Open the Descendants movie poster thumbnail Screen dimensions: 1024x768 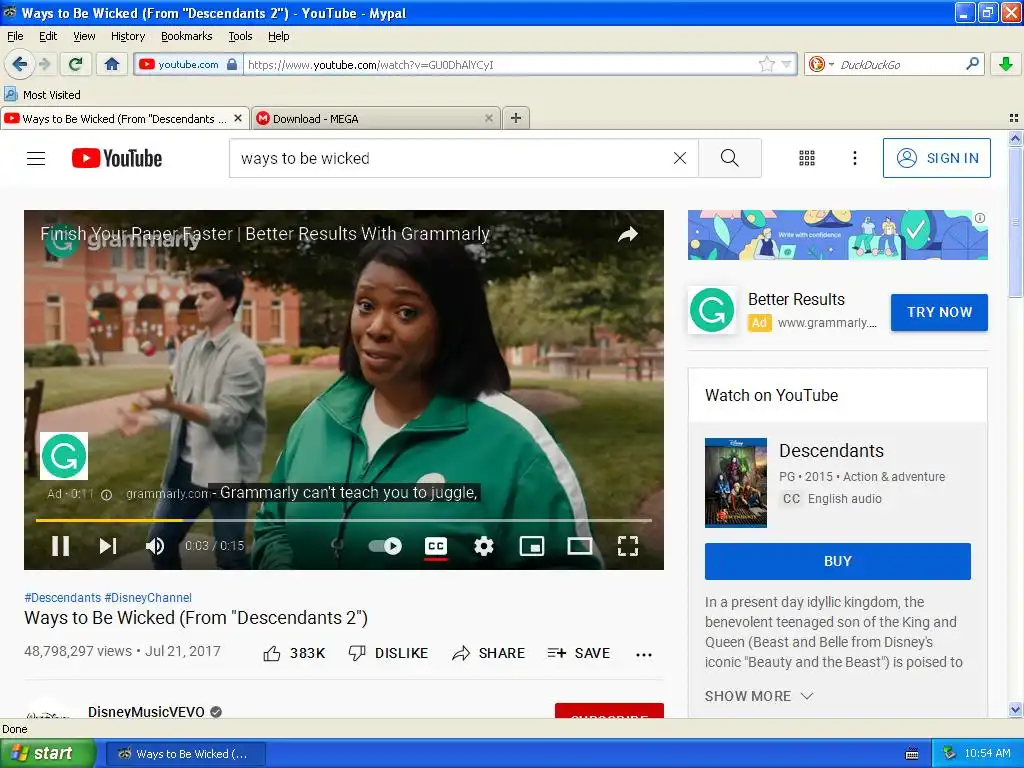pos(736,483)
